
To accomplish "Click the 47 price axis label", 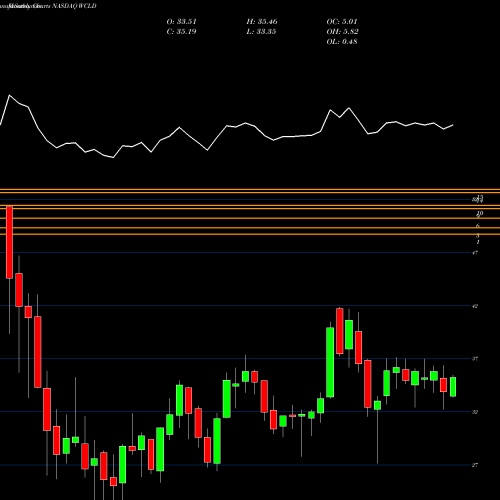I will click(x=475, y=253).
